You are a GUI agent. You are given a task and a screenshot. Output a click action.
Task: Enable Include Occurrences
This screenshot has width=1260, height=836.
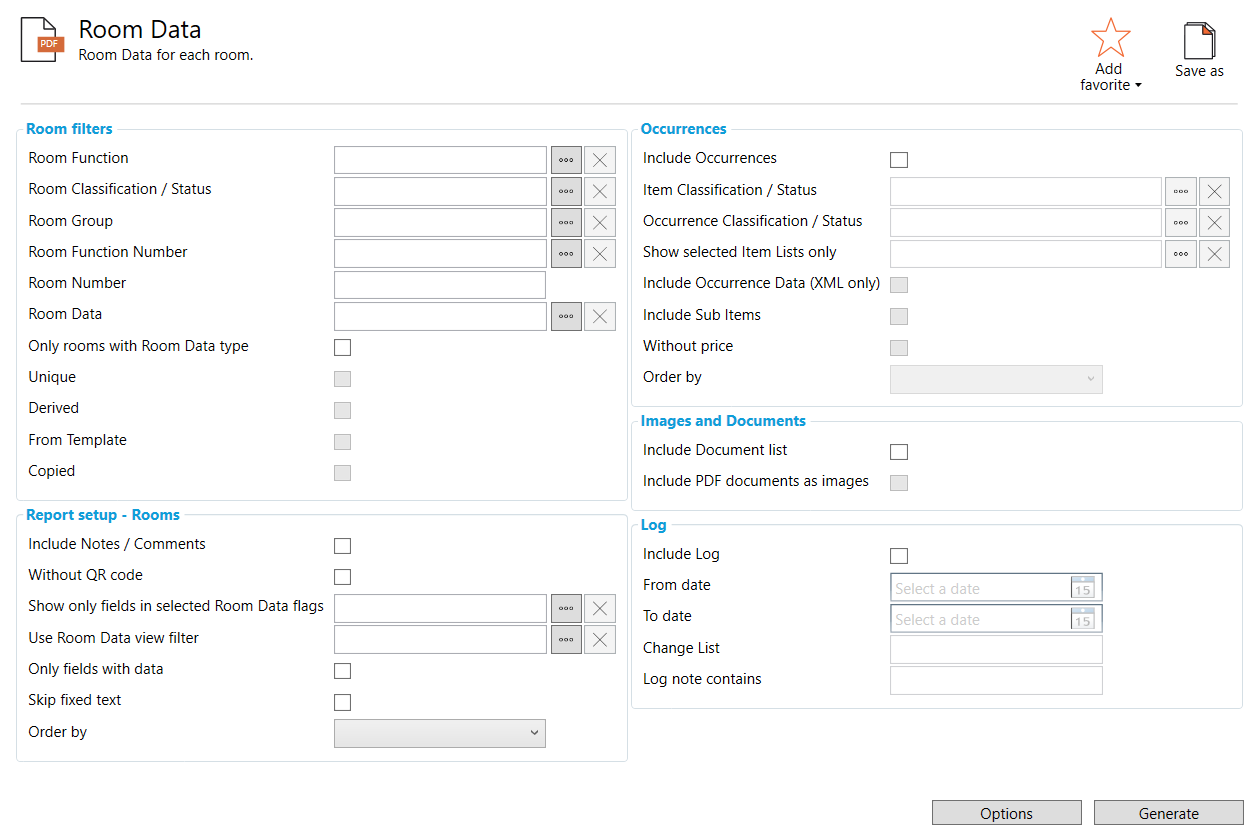pos(898,159)
